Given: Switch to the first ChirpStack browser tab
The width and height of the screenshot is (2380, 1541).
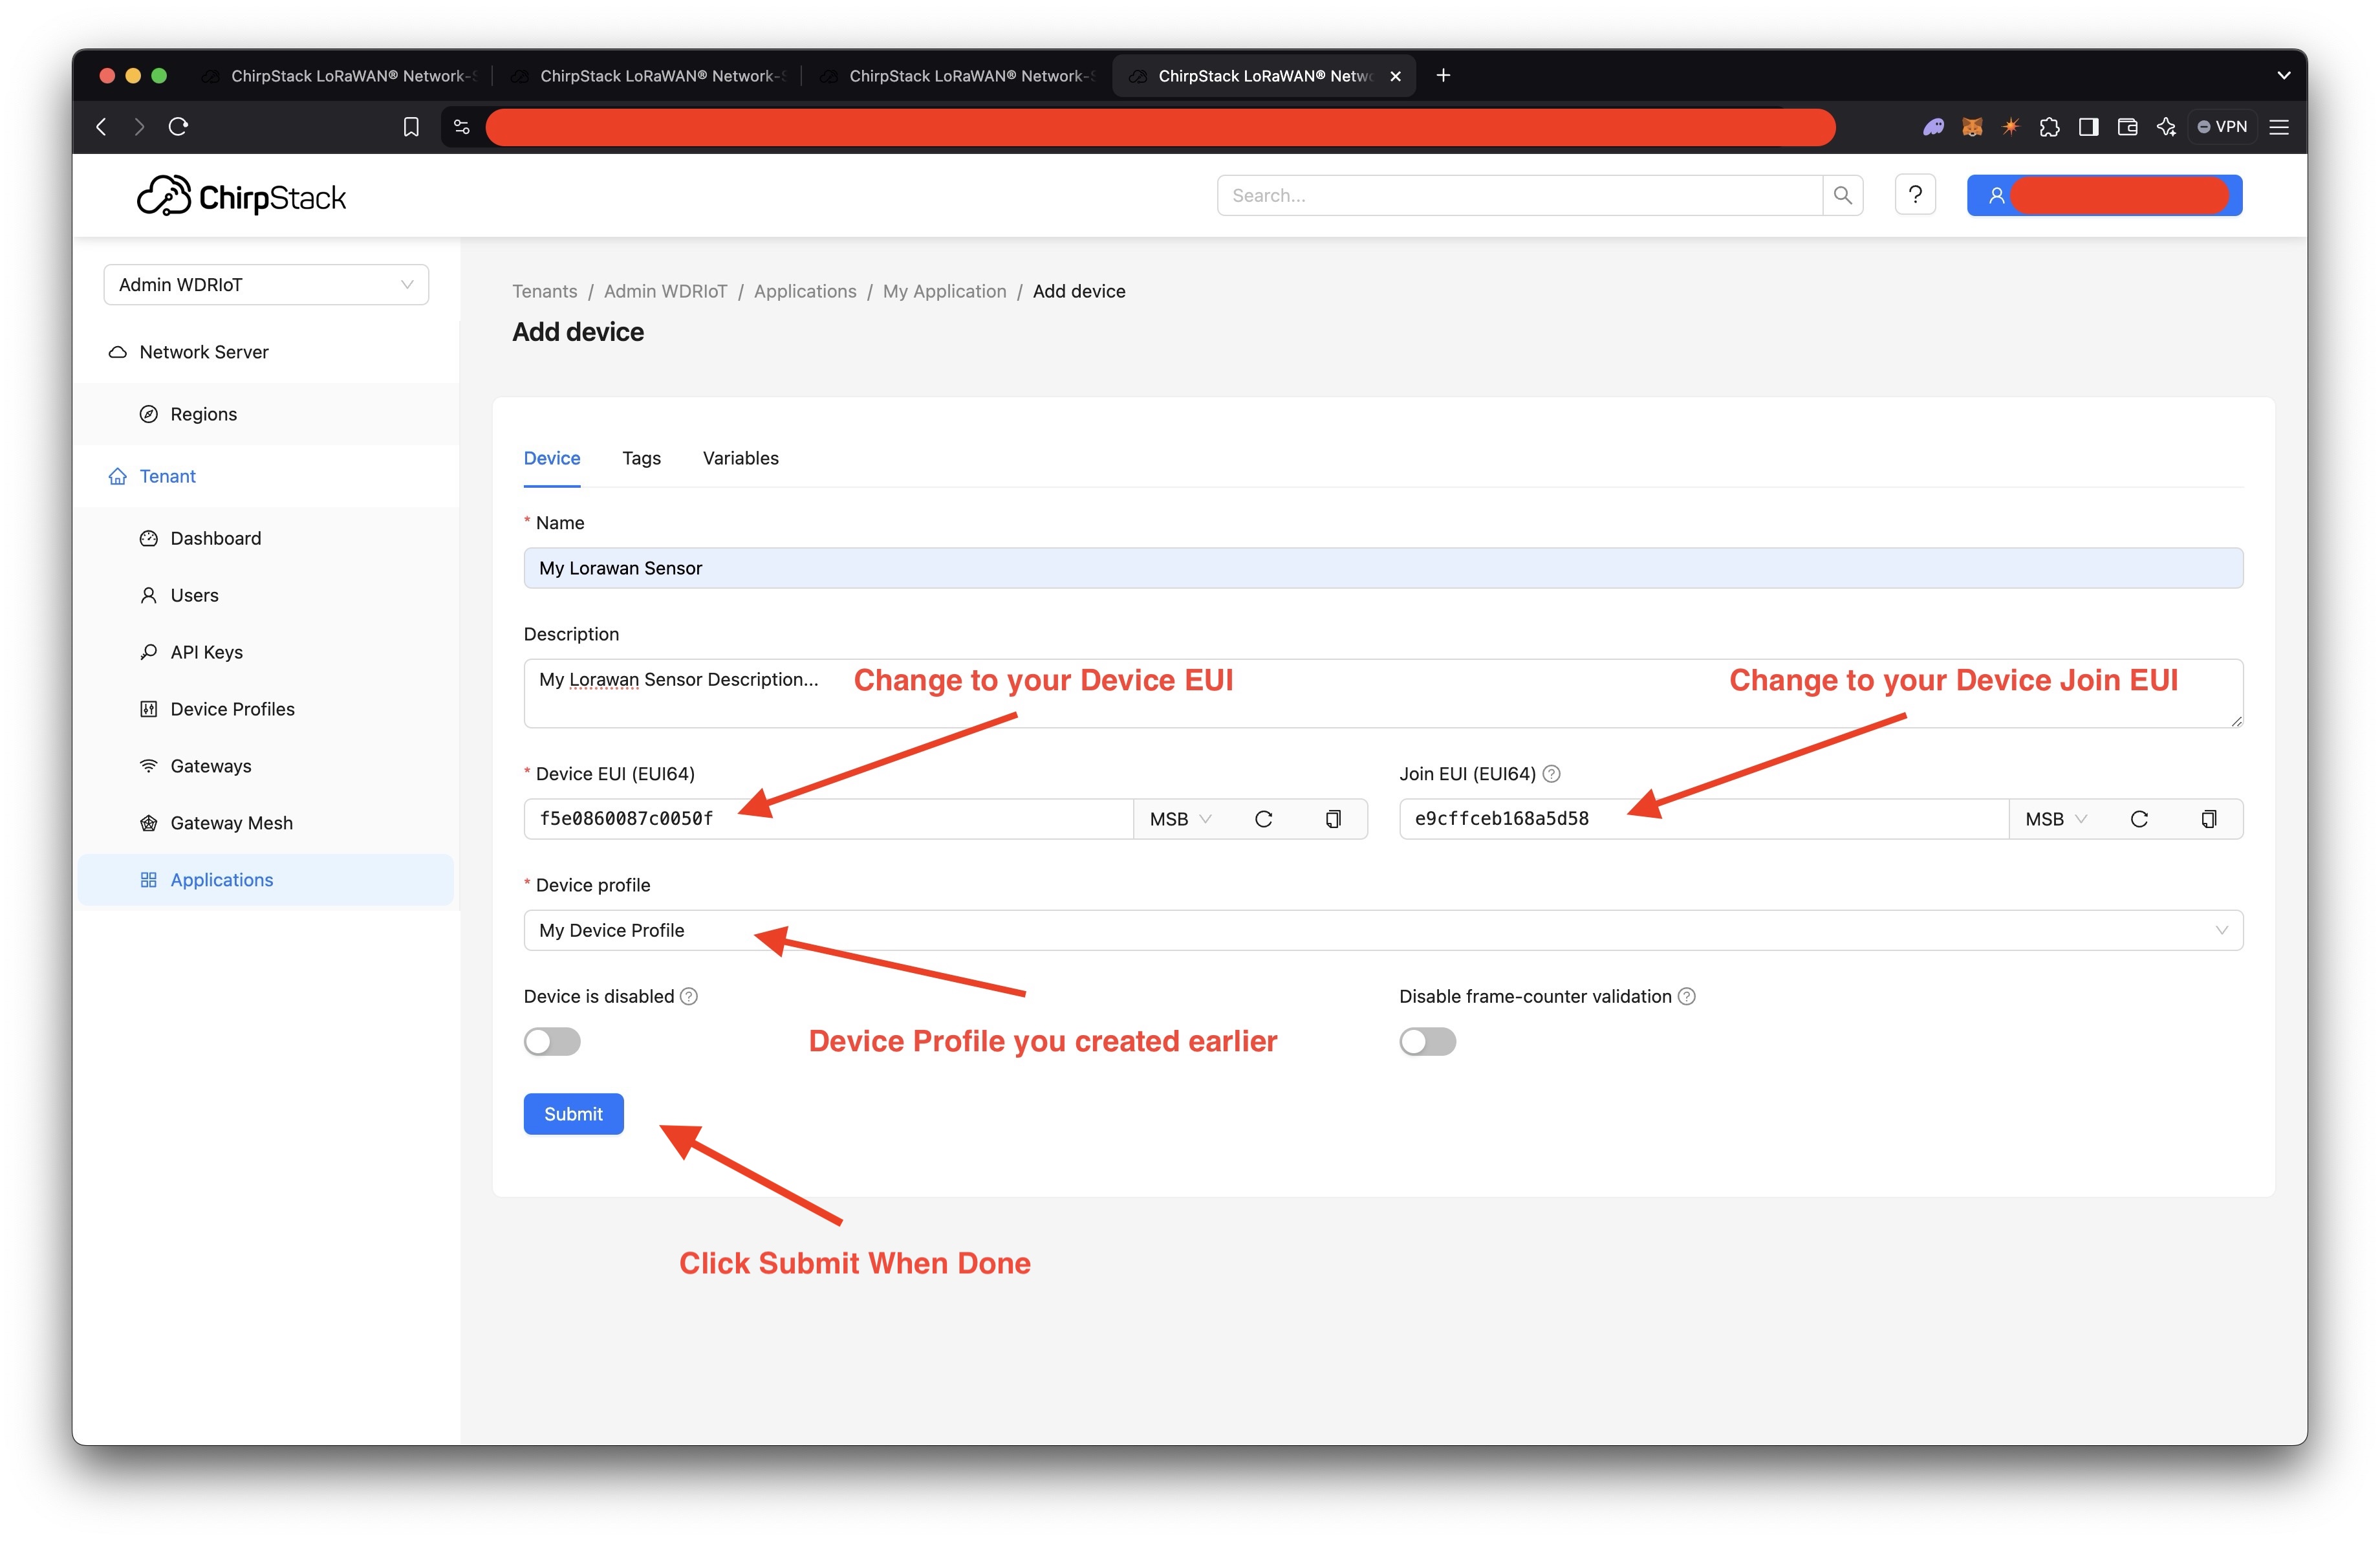Looking at the screenshot, I should (x=338, y=76).
